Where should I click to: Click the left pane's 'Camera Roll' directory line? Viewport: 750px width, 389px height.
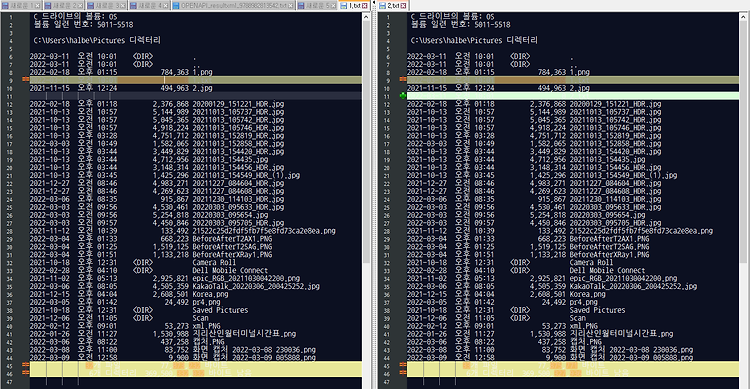pyautogui.click(x=214, y=263)
